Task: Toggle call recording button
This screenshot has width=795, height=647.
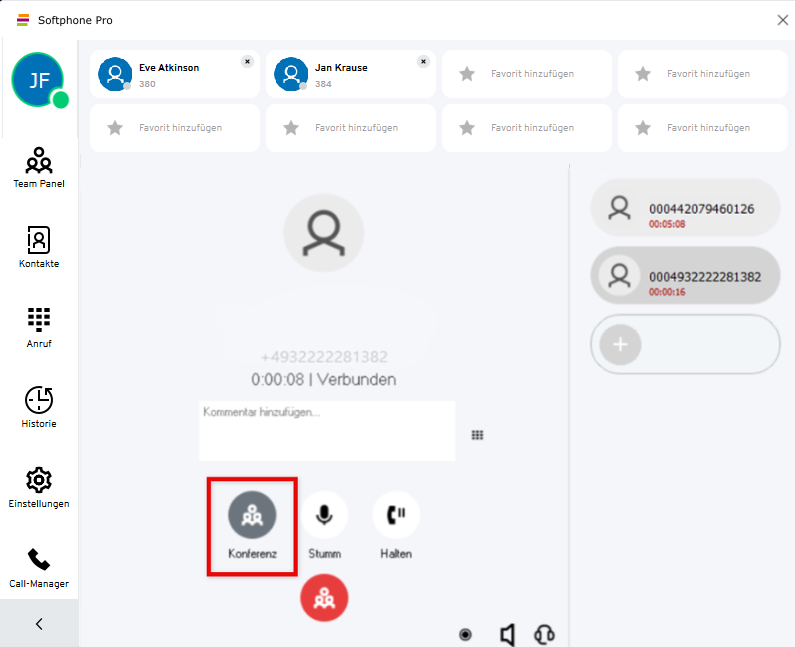Action: [x=465, y=635]
